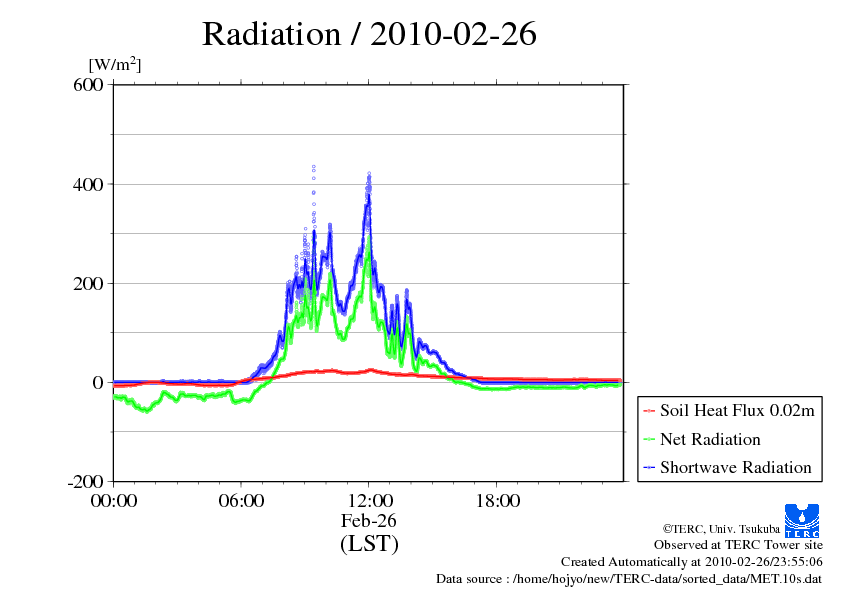This screenshot has height=595, width=842.
Task: Click the 'Created Automatically at' timestamp line
Action: tap(692, 562)
